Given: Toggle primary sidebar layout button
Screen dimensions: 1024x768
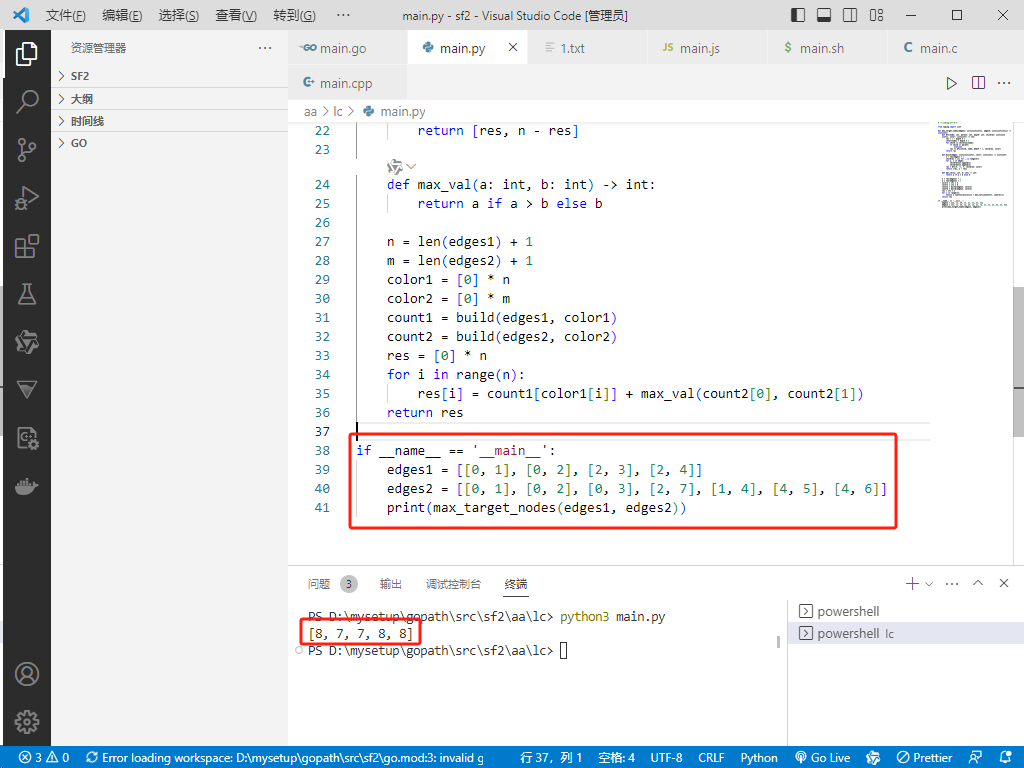Looking at the screenshot, I should coord(797,15).
